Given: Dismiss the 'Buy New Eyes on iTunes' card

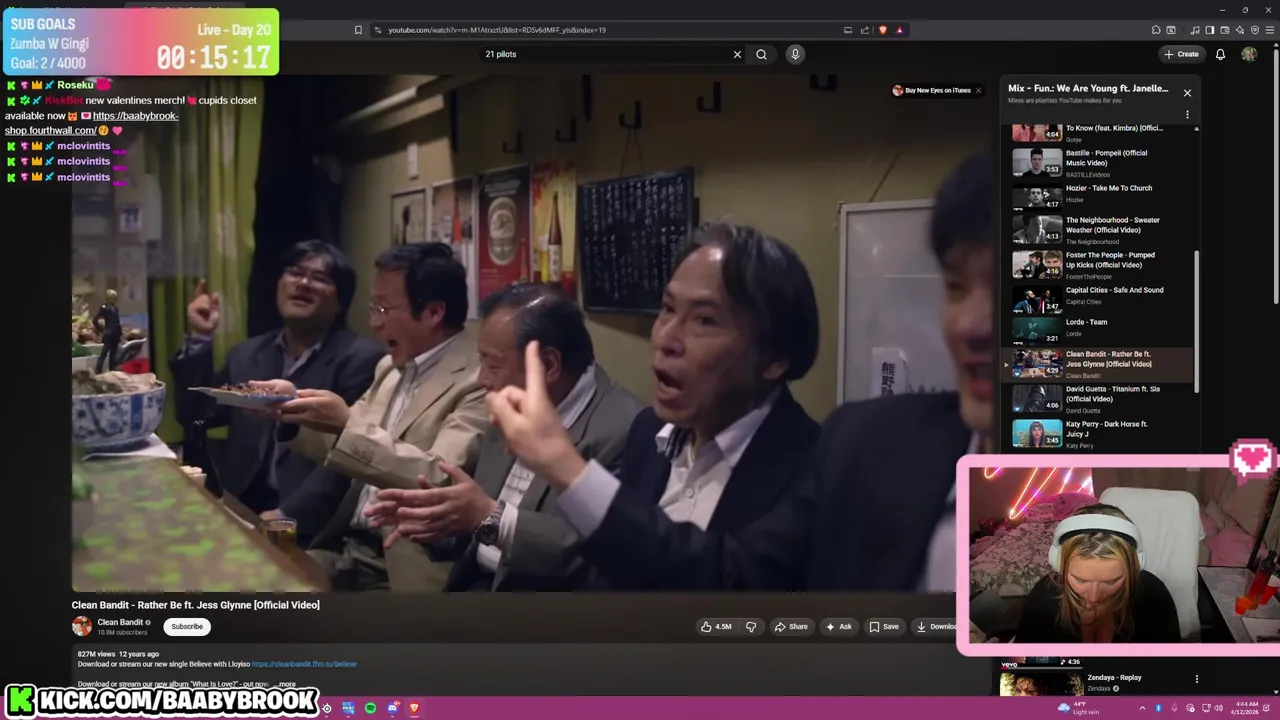Looking at the screenshot, I should (x=978, y=90).
